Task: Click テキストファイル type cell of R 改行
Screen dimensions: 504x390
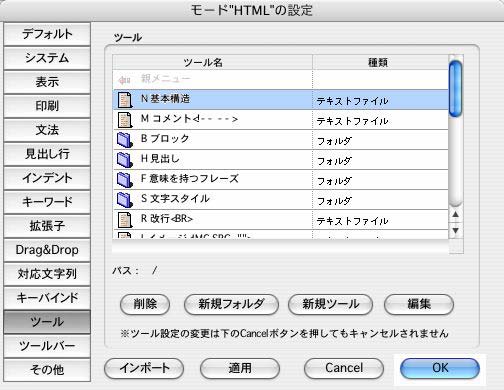Action: 380,220
